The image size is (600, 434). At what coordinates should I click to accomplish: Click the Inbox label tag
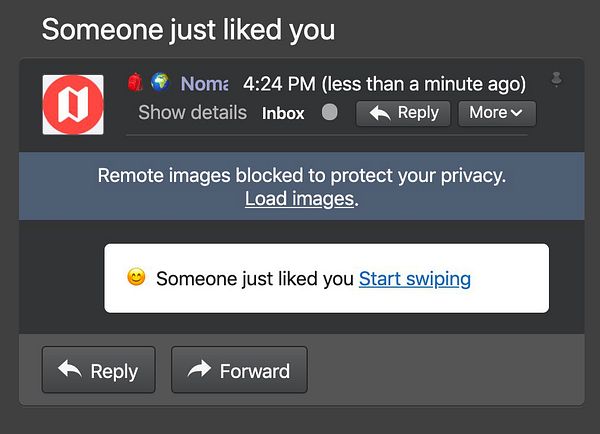coord(283,113)
